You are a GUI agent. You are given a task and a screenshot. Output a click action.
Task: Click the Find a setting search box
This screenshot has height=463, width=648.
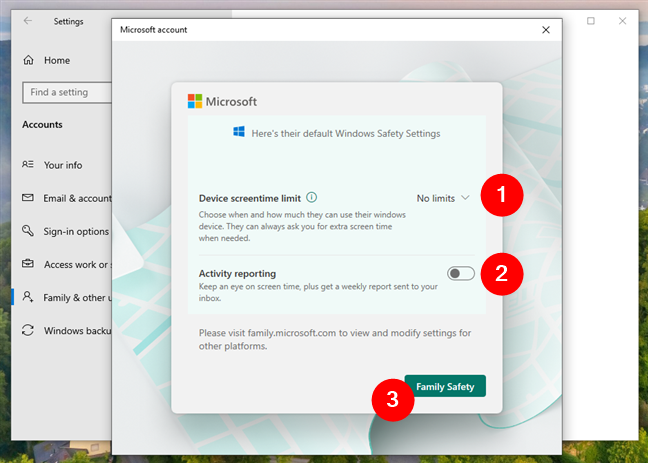click(67, 92)
